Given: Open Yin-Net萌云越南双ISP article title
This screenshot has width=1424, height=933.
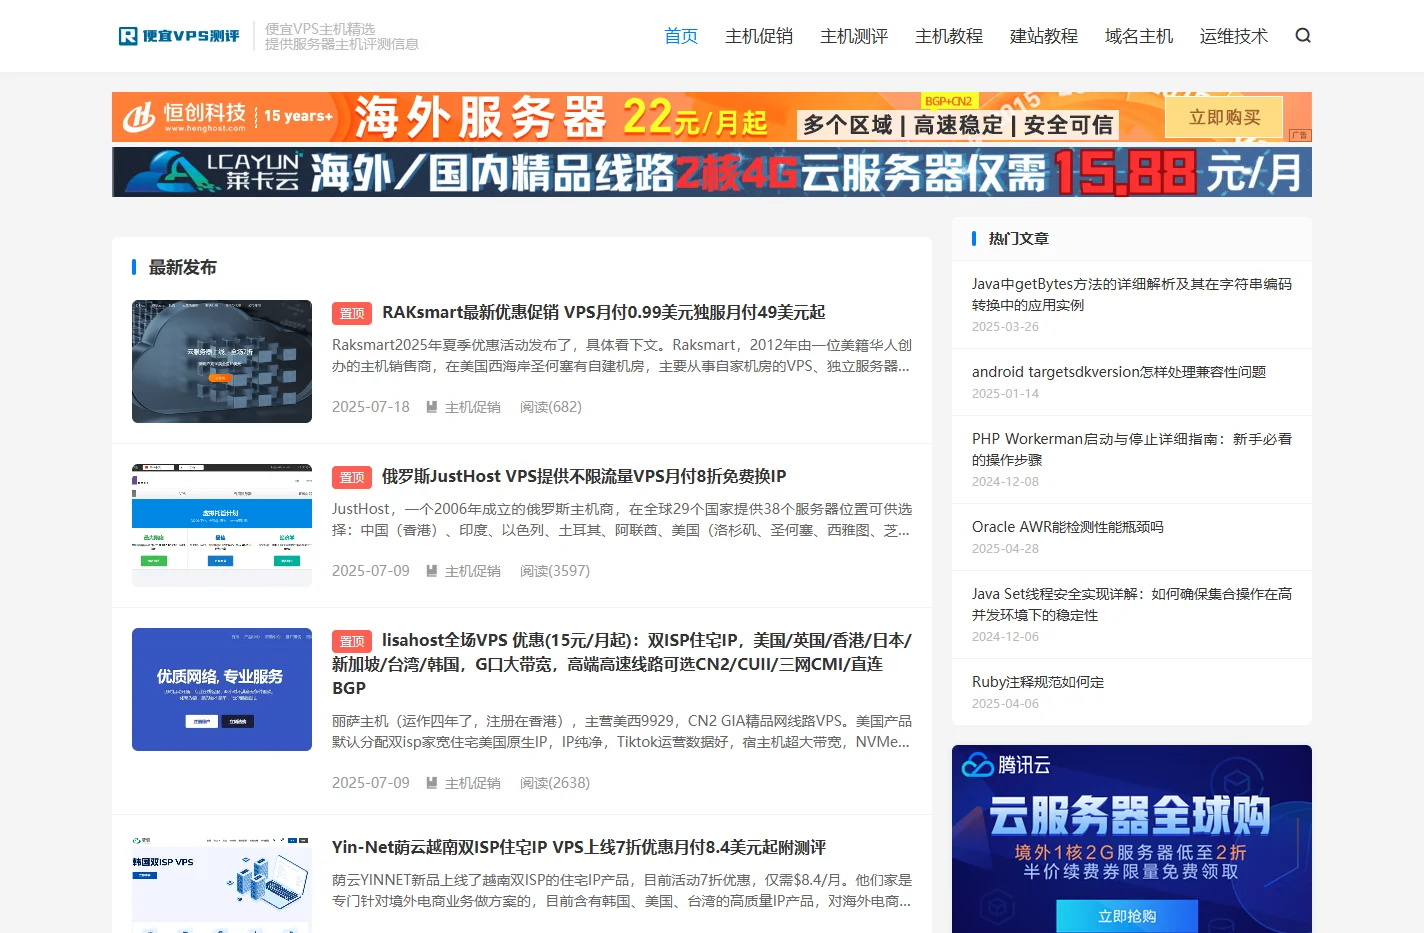Looking at the screenshot, I should click(x=579, y=847).
